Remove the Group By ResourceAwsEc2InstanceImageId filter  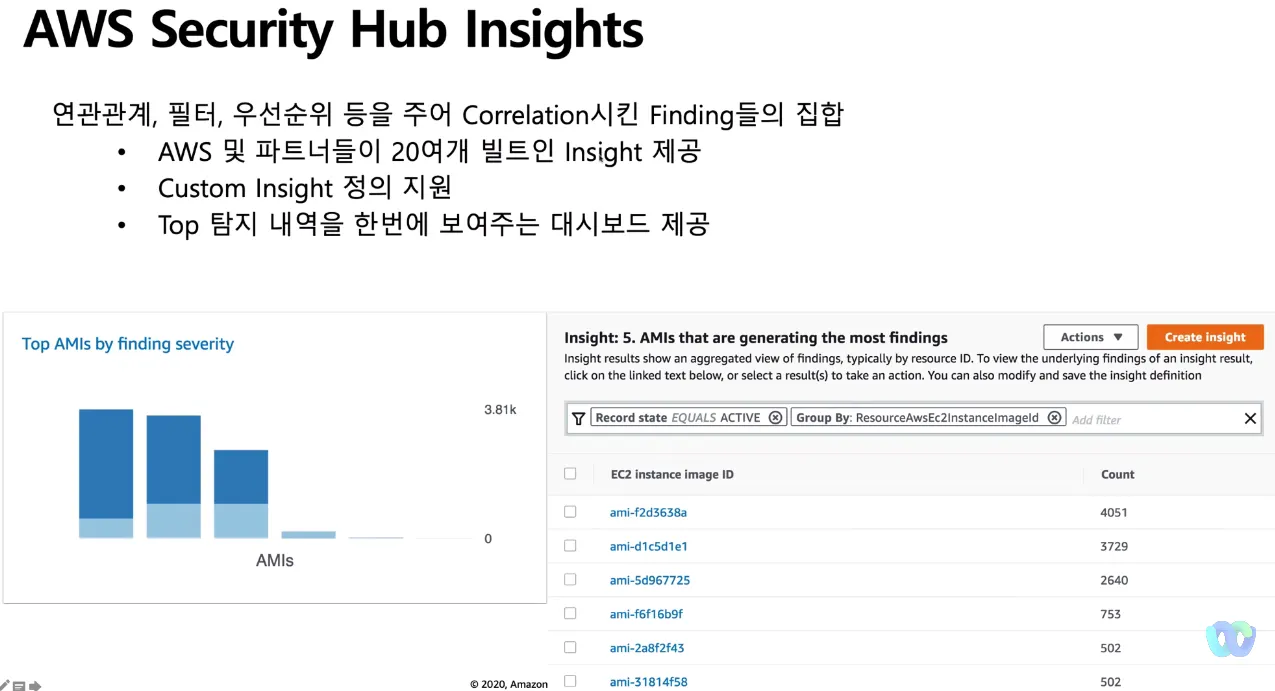tap(1054, 418)
